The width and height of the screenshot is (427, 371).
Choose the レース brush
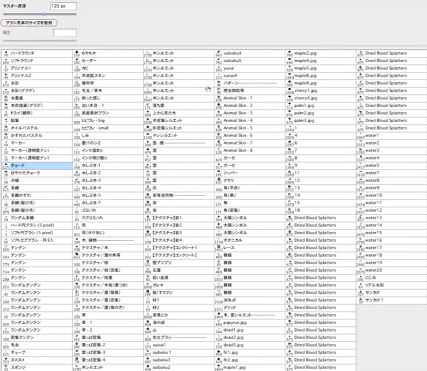coord(250,248)
